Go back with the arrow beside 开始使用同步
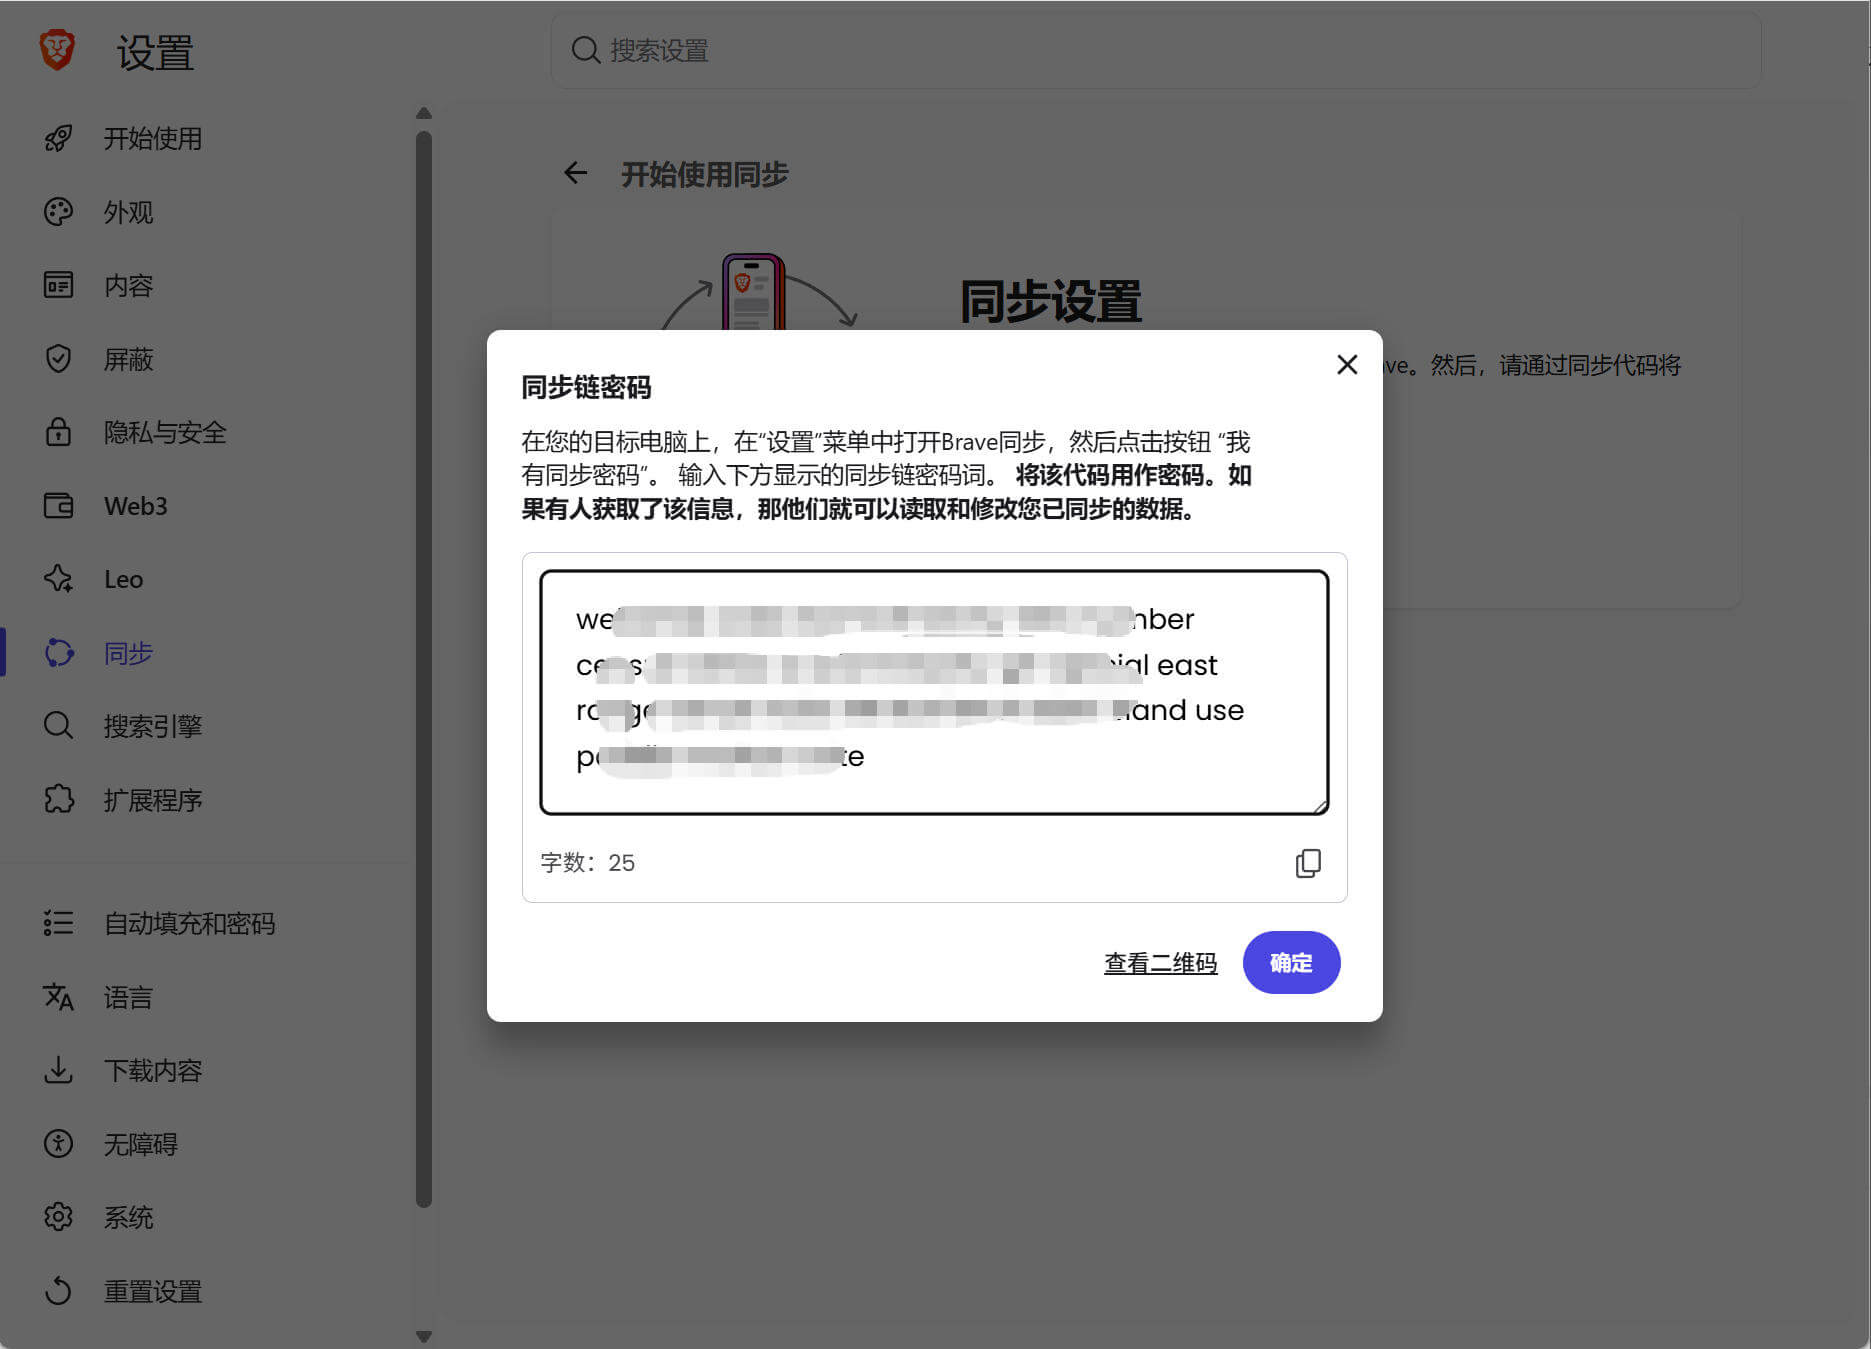The height and width of the screenshot is (1349, 1871). click(x=576, y=174)
